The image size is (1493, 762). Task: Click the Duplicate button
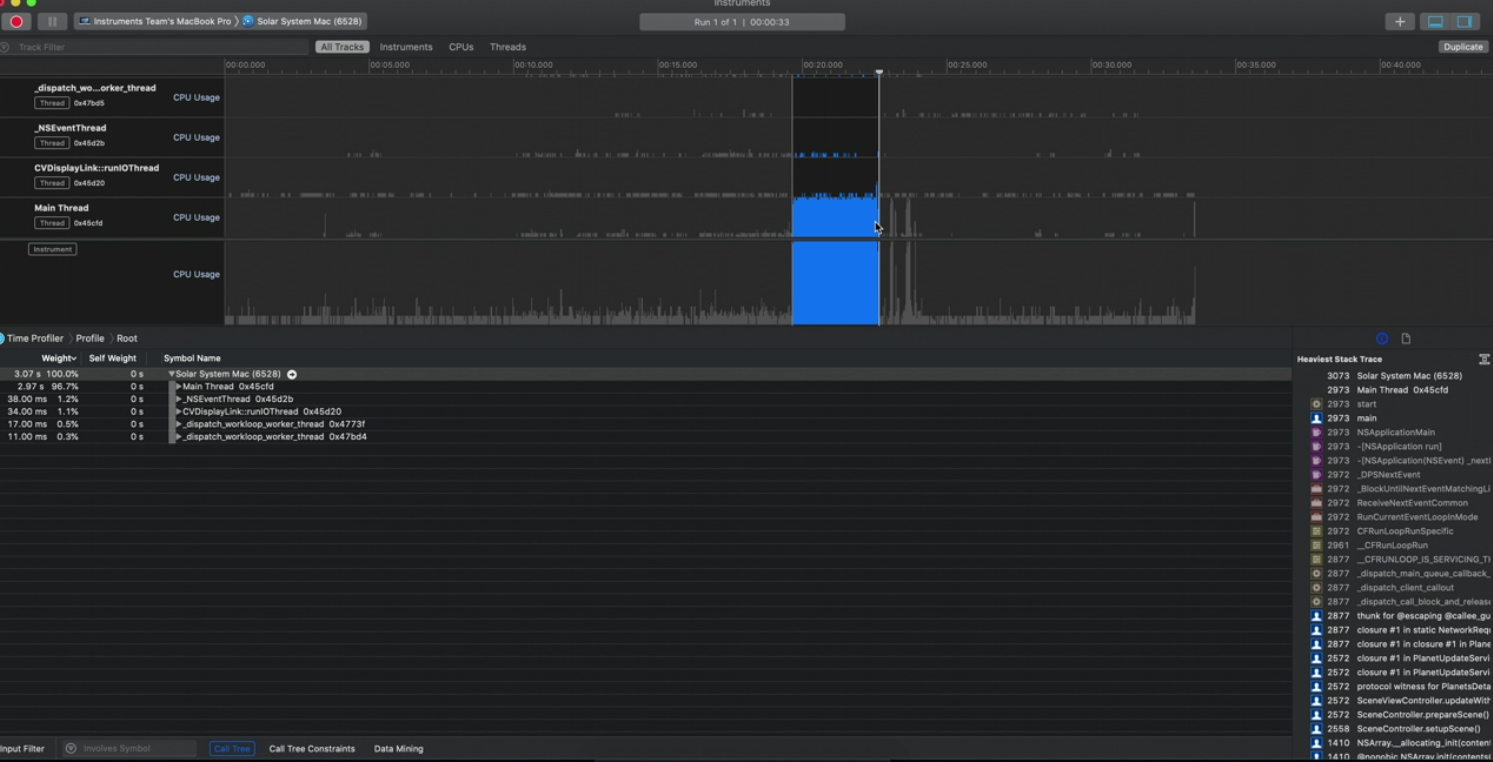tap(1463, 47)
